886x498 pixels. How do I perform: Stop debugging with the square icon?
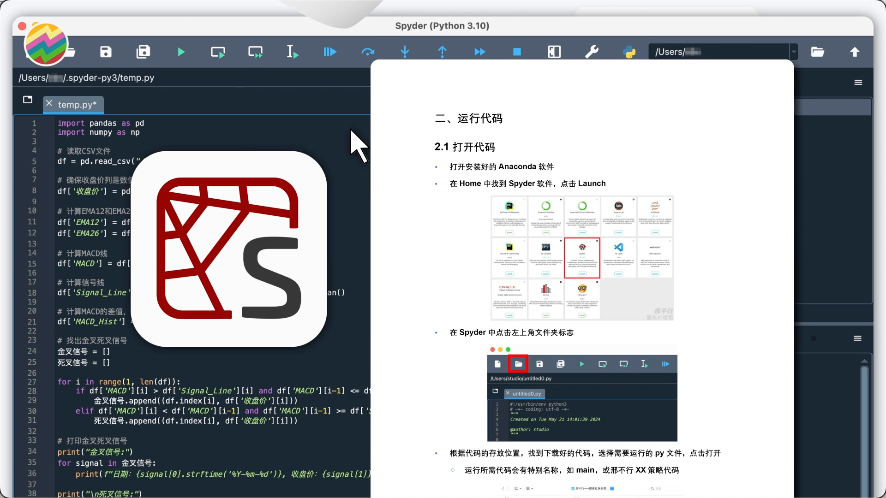pyautogui.click(x=517, y=51)
